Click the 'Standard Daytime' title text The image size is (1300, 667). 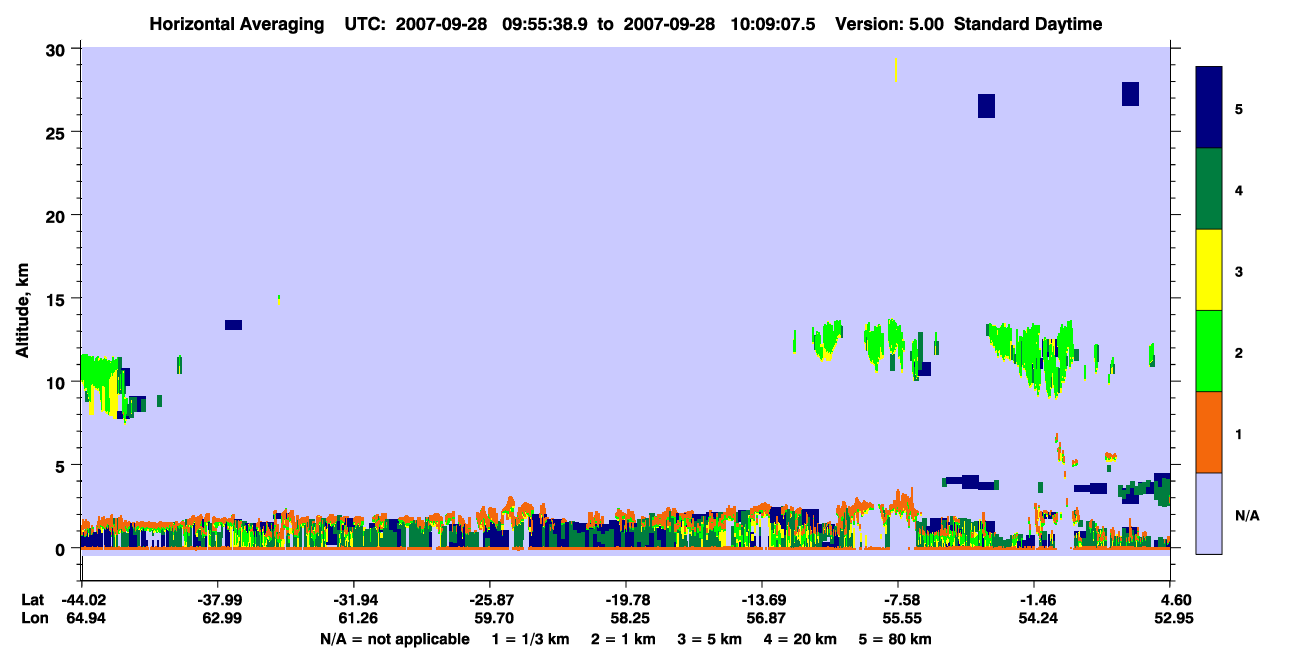coord(1028,24)
